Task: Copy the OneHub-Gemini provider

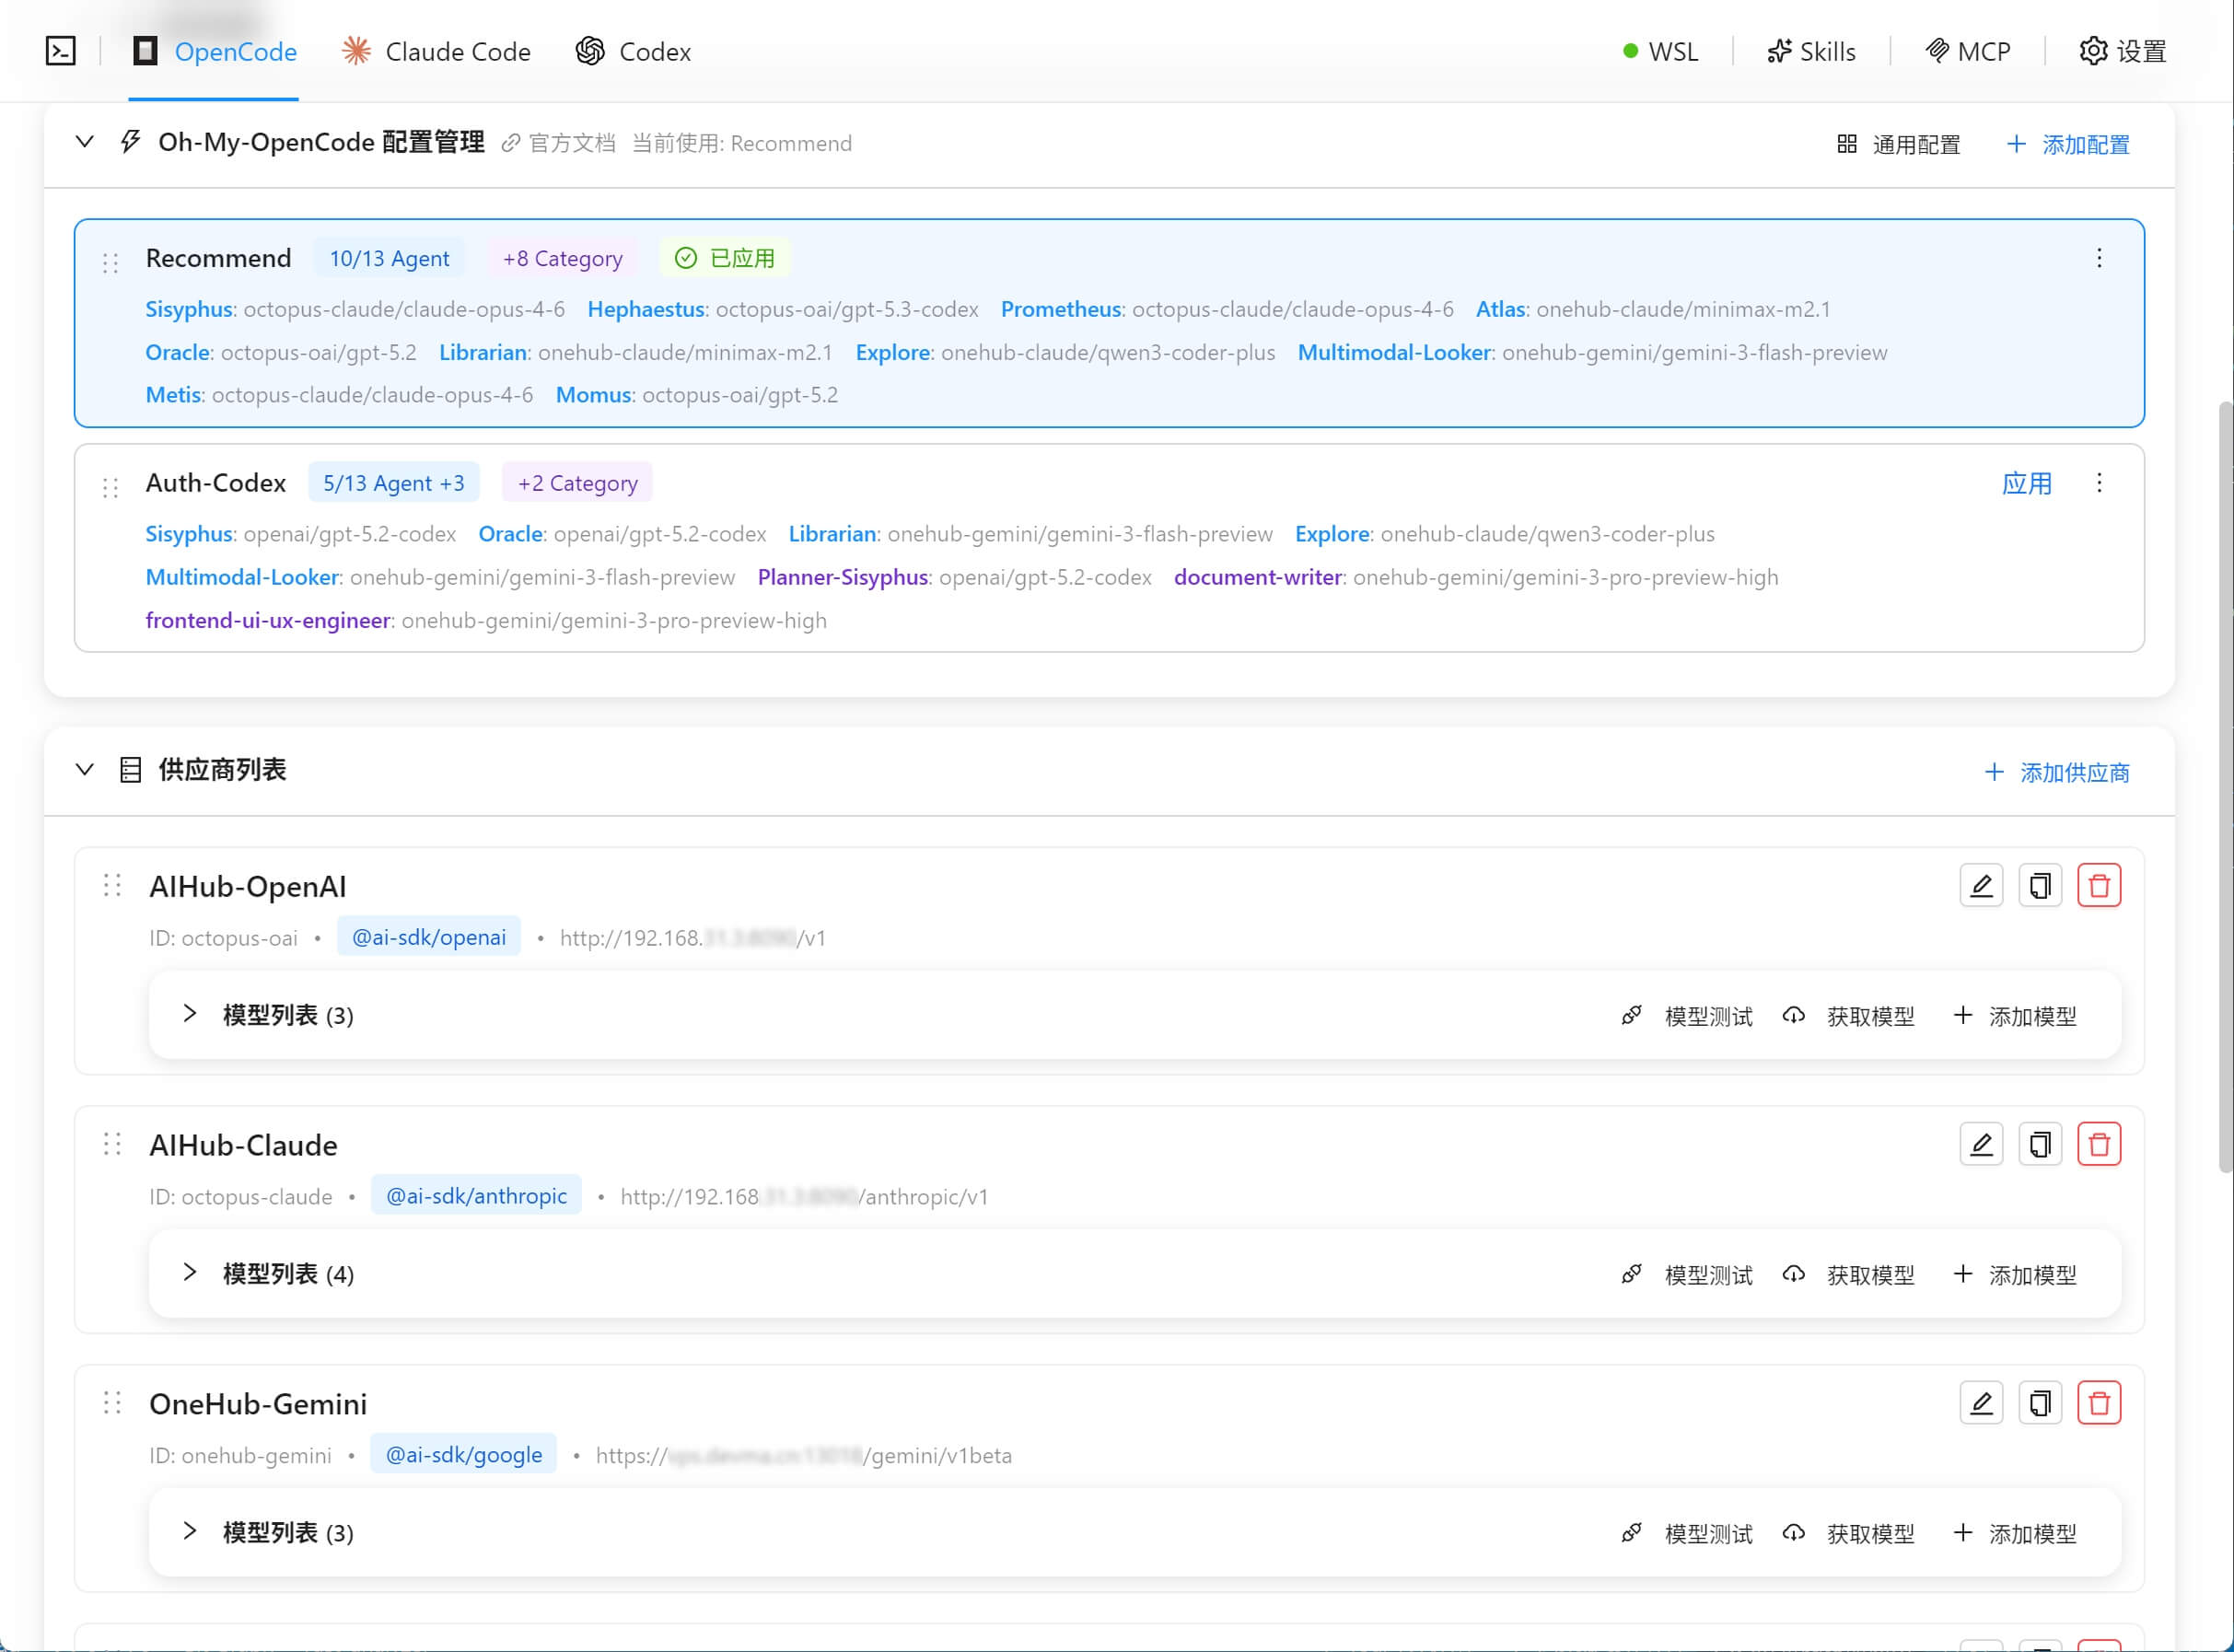Action: 2040,1403
